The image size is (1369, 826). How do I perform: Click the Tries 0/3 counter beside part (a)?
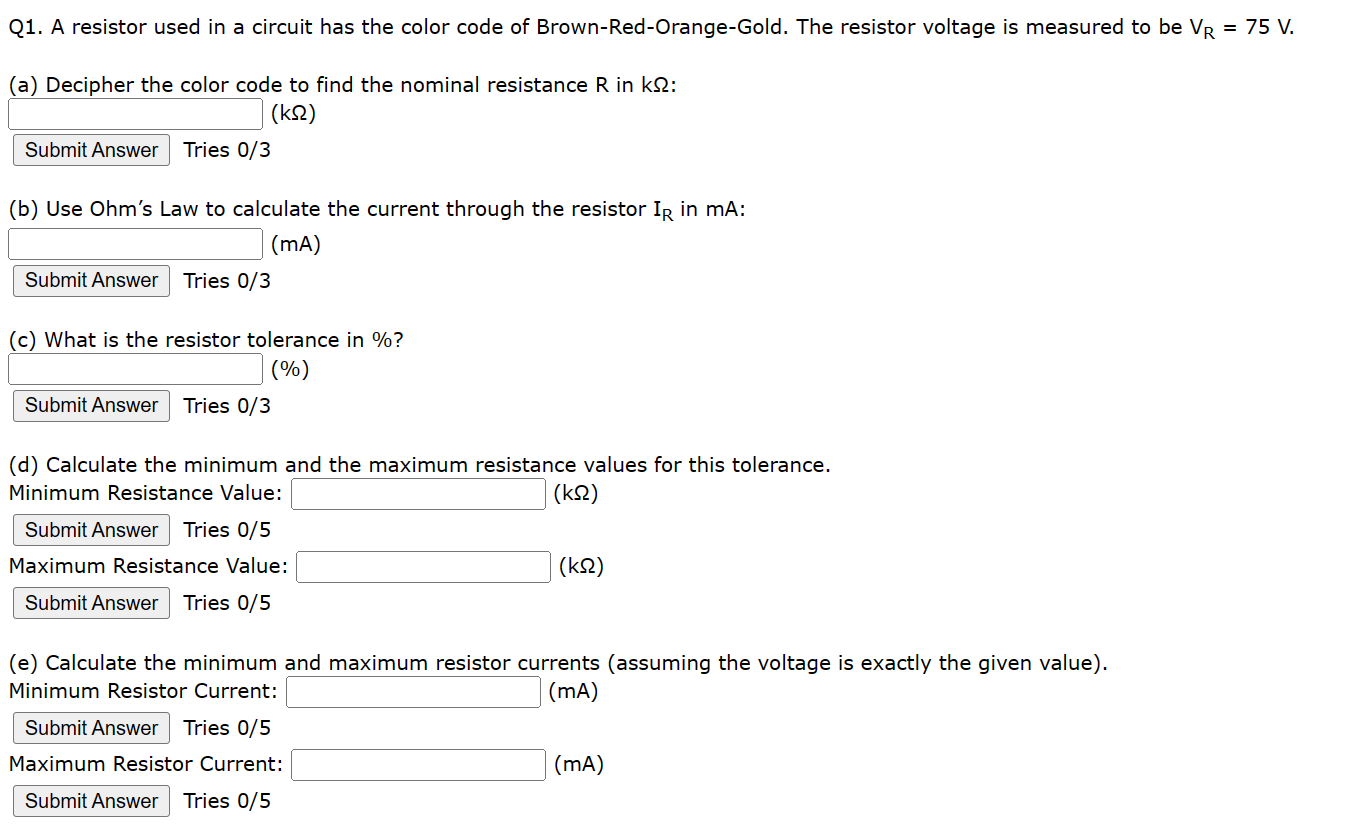point(226,149)
